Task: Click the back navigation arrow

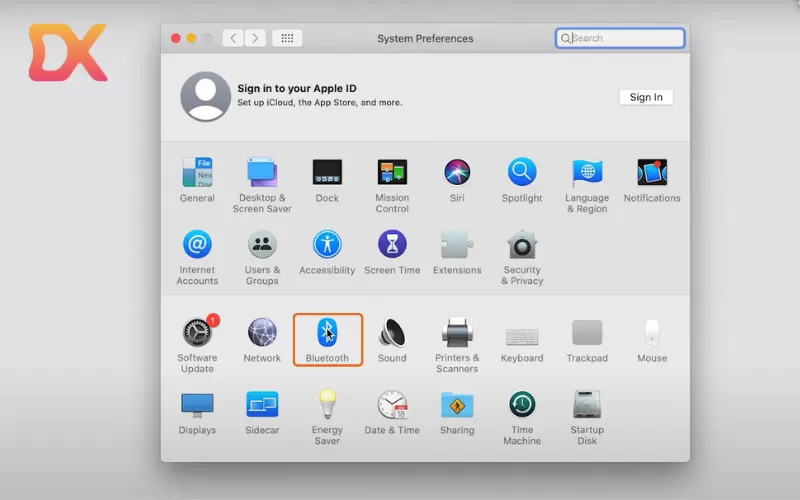Action: [x=234, y=38]
